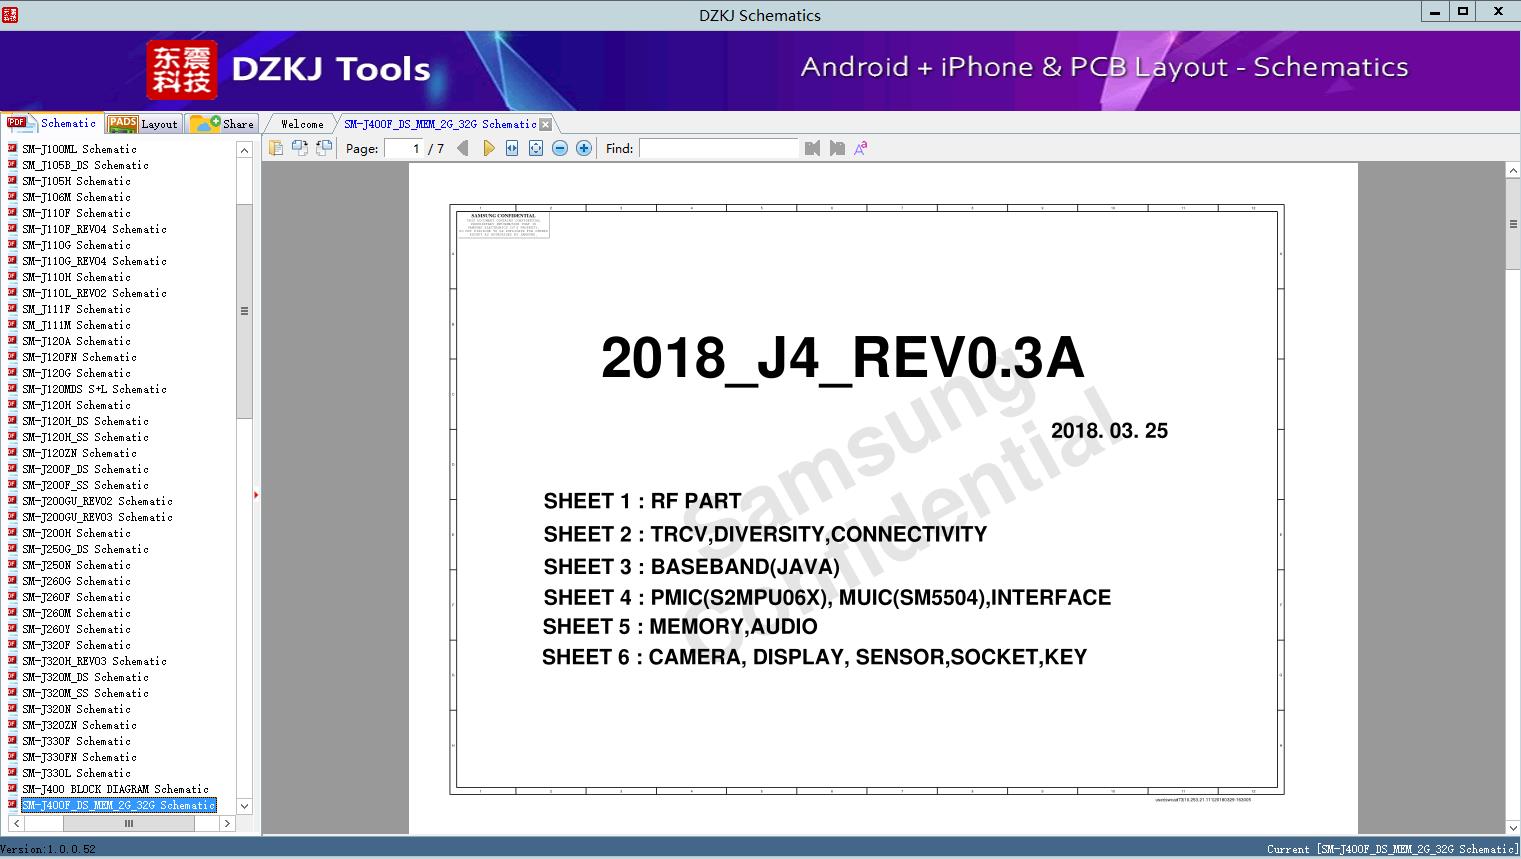Switch to the Share panel tab
The height and width of the screenshot is (859, 1521).
[222, 124]
